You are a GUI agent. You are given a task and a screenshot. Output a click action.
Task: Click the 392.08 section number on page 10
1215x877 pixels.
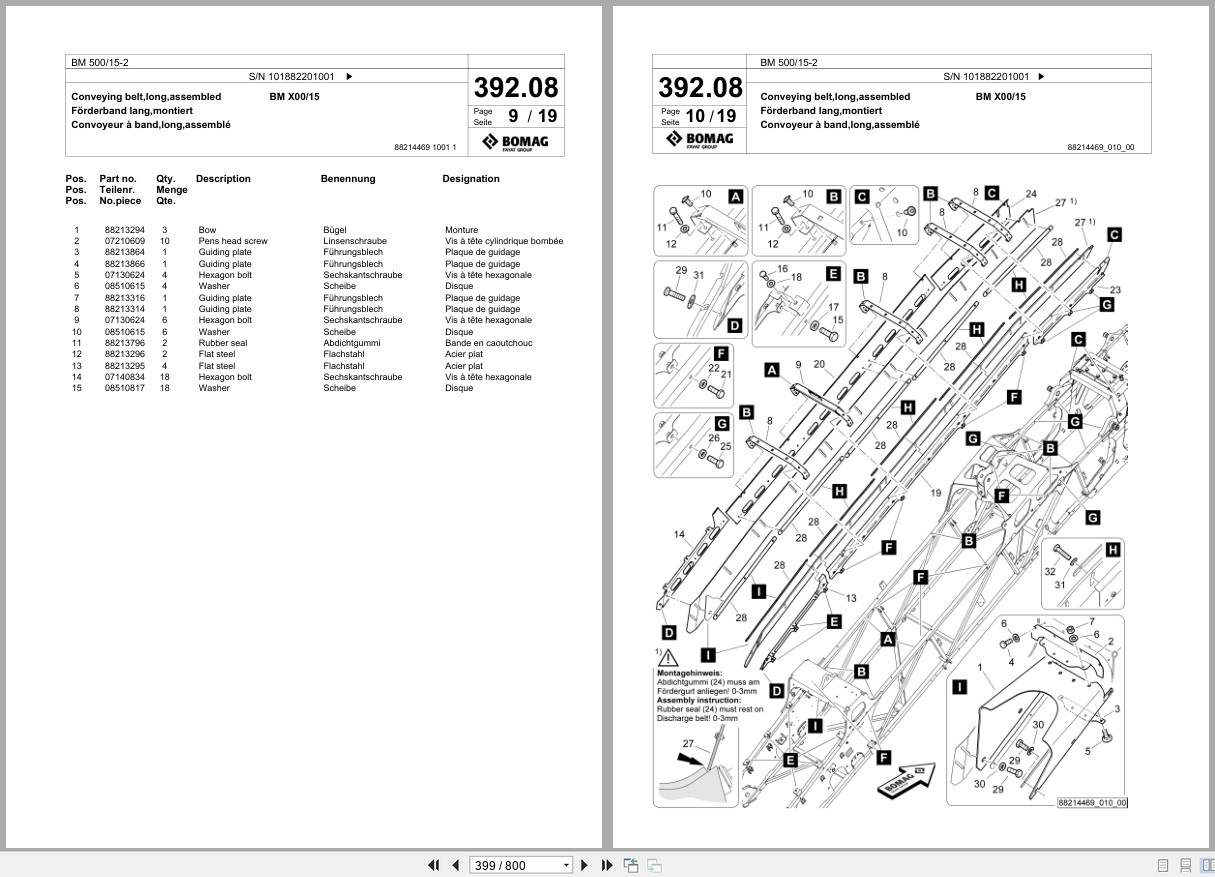click(701, 86)
